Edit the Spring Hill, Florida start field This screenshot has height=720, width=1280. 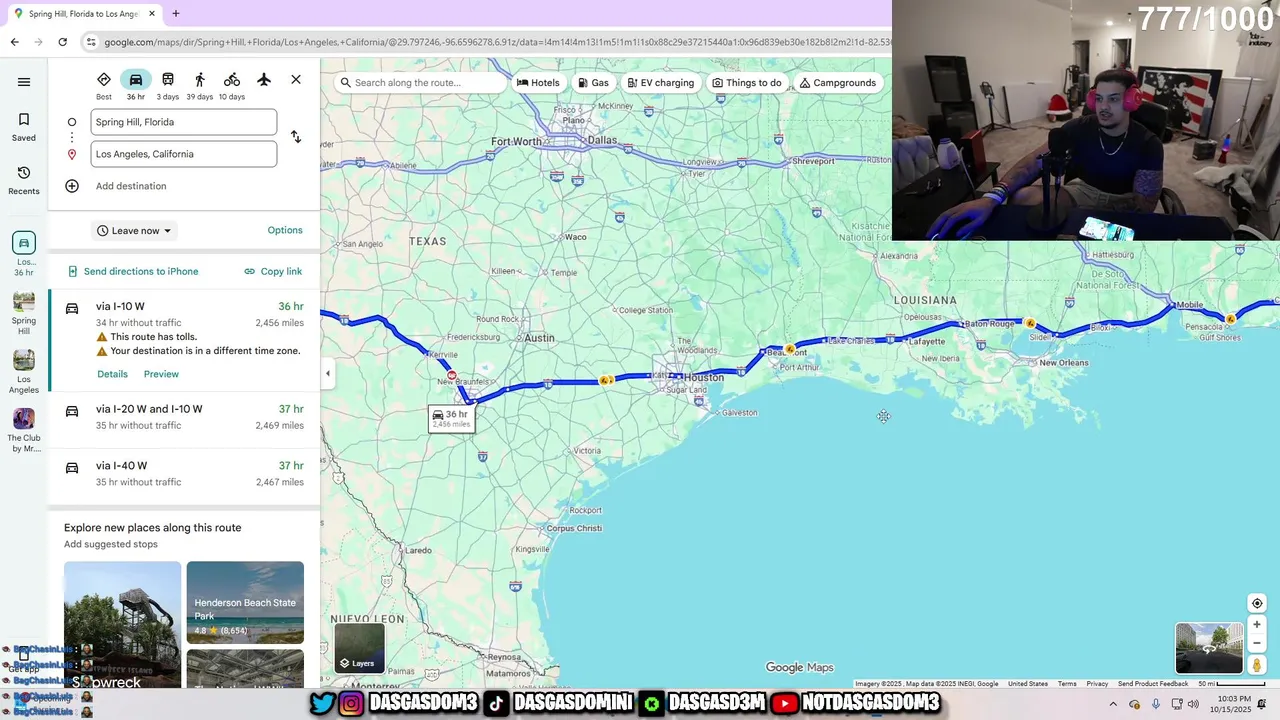[184, 122]
